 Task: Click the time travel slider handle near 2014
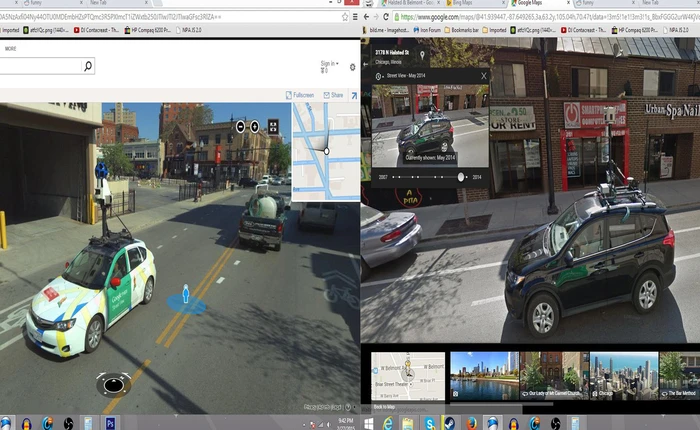tap(461, 177)
